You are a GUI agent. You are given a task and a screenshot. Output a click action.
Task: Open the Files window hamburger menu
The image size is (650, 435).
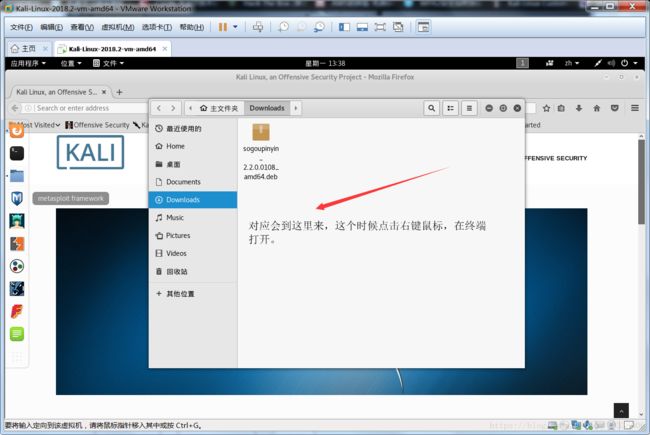click(469, 108)
